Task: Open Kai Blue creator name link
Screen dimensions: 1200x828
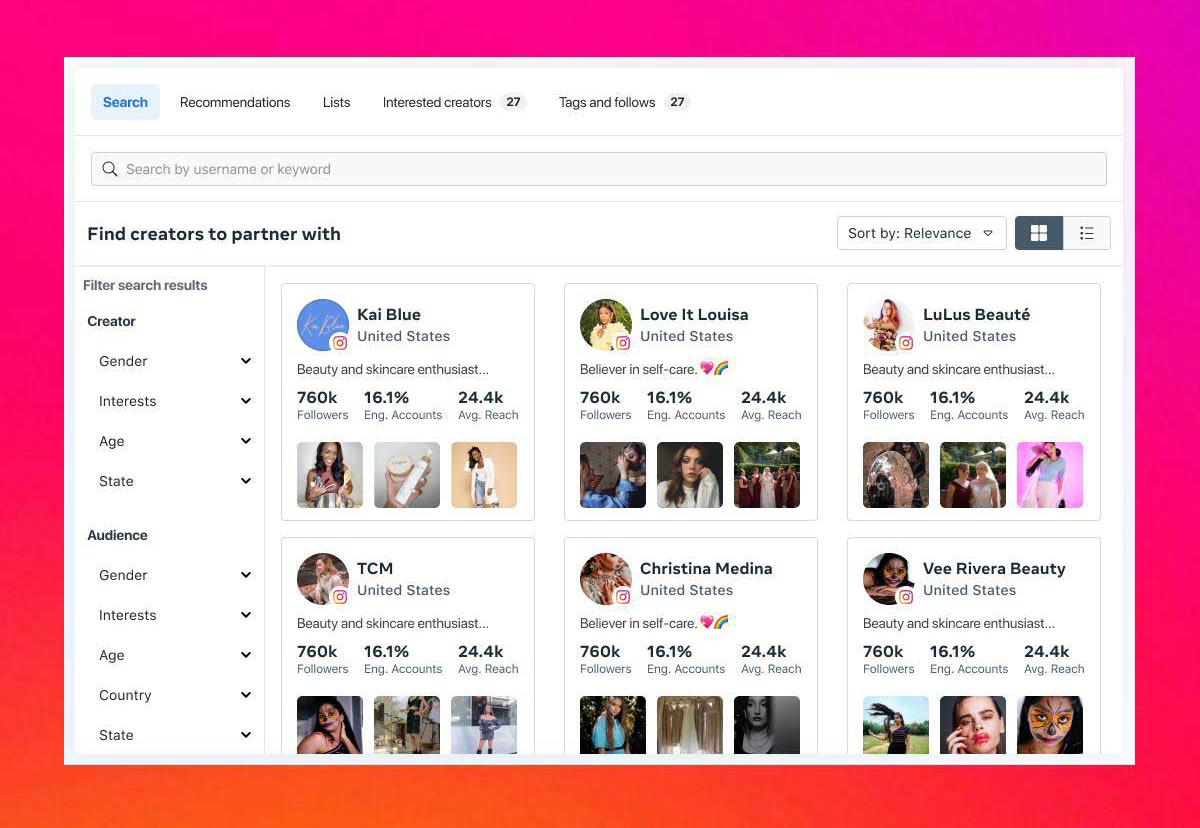Action: [388, 314]
